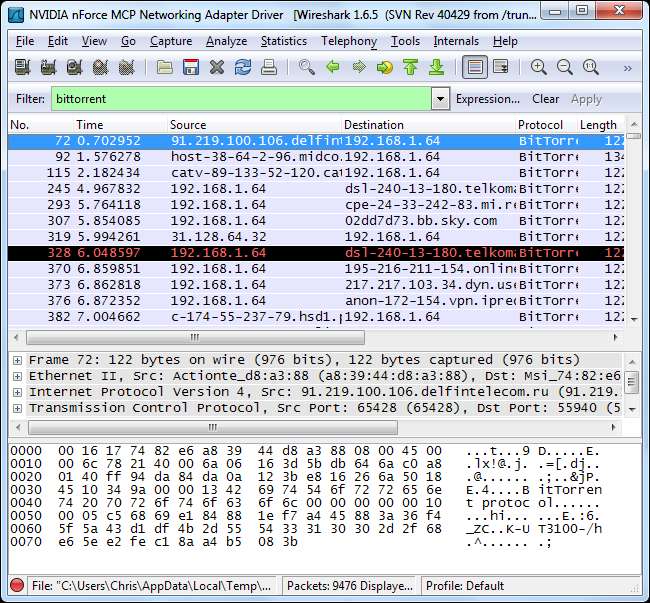Click packet list vertical scrollbar down arrow

634,319
